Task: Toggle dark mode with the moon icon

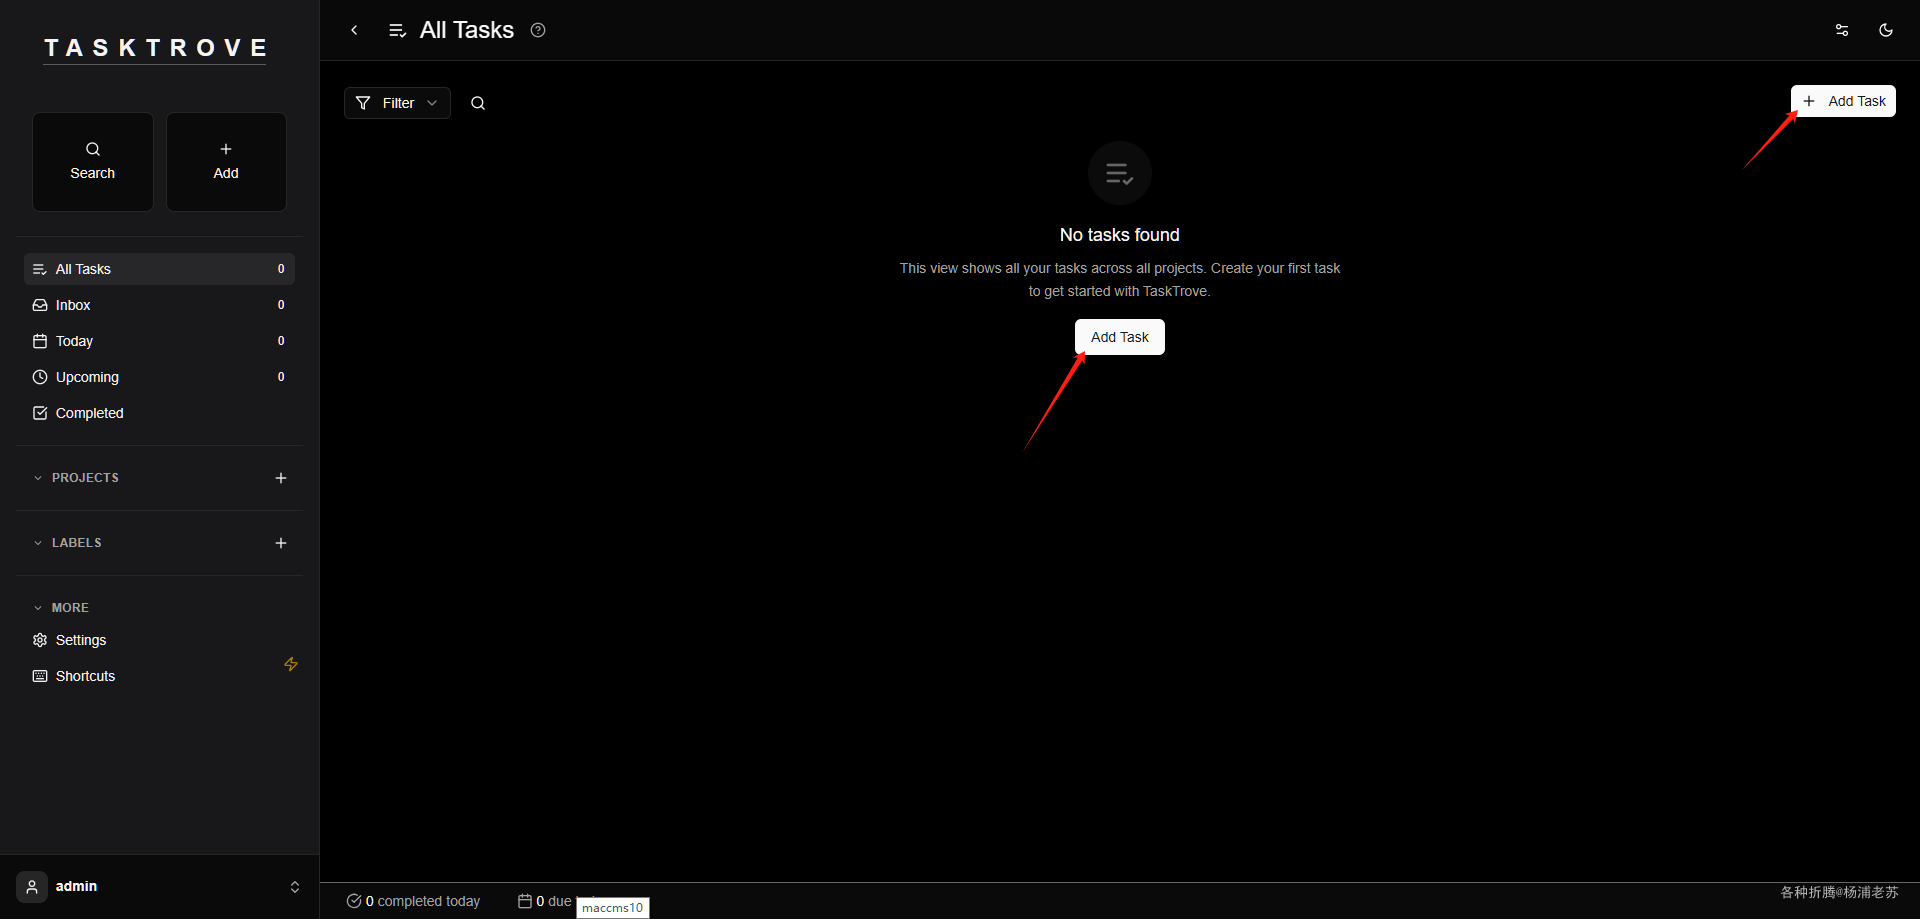Action: tap(1886, 30)
